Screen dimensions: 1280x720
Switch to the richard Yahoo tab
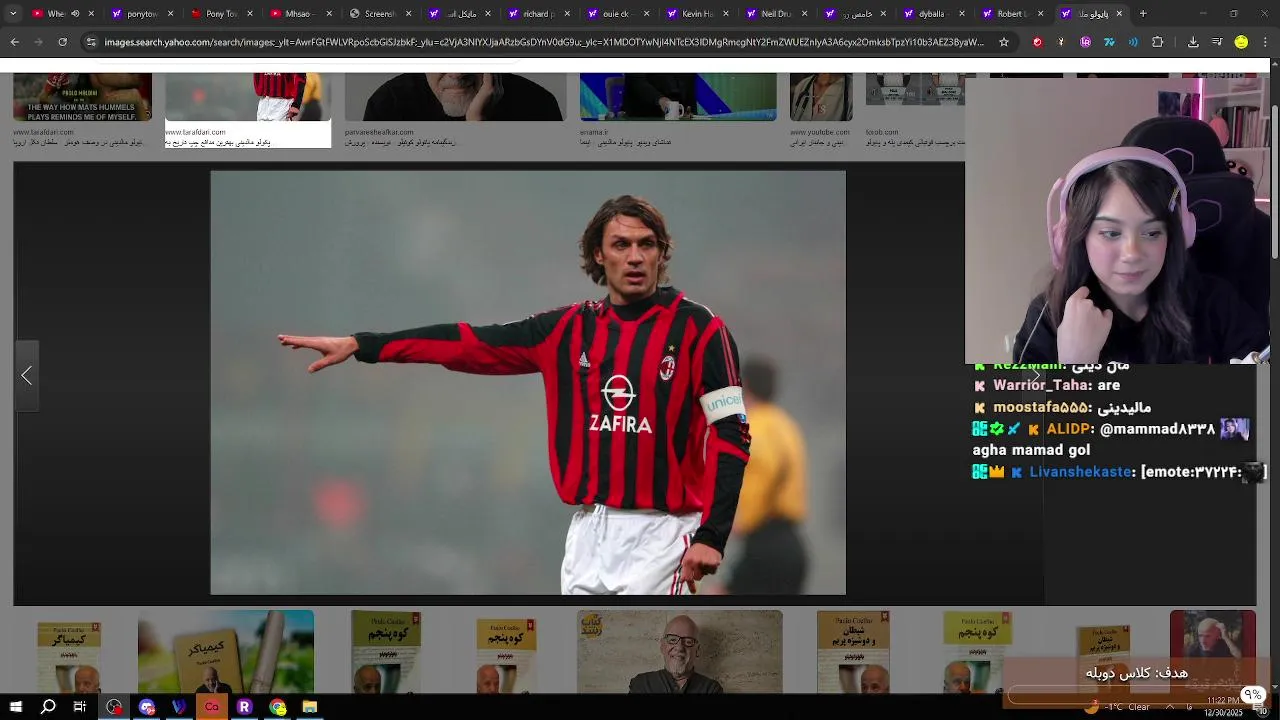(538, 14)
